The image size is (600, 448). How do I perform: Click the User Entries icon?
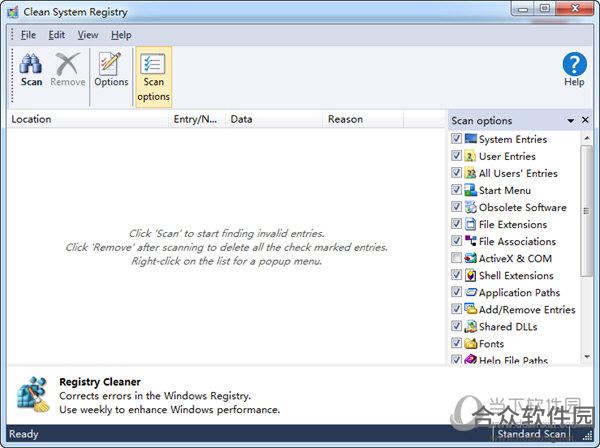pos(470,156)
